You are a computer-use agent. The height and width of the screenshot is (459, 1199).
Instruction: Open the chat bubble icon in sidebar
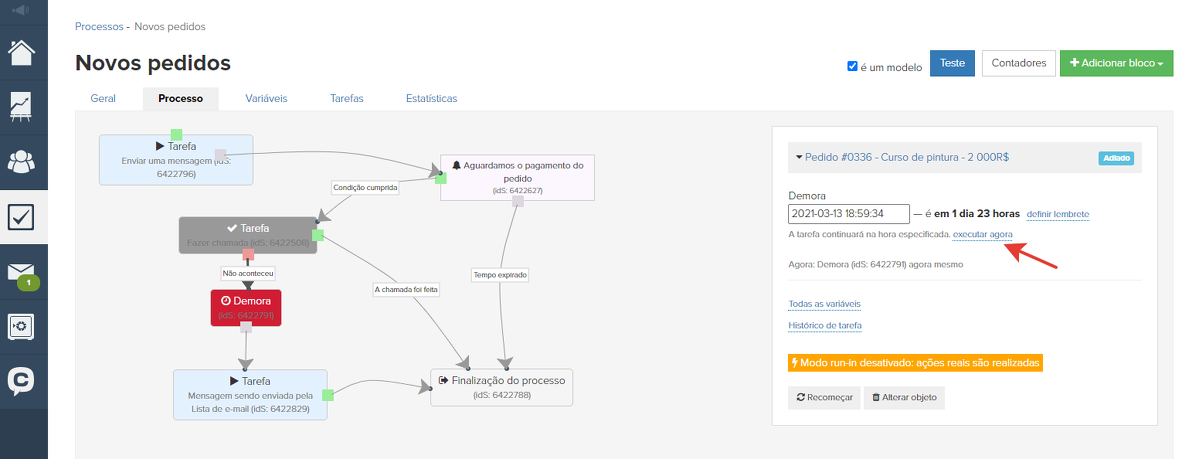(23, 381)
